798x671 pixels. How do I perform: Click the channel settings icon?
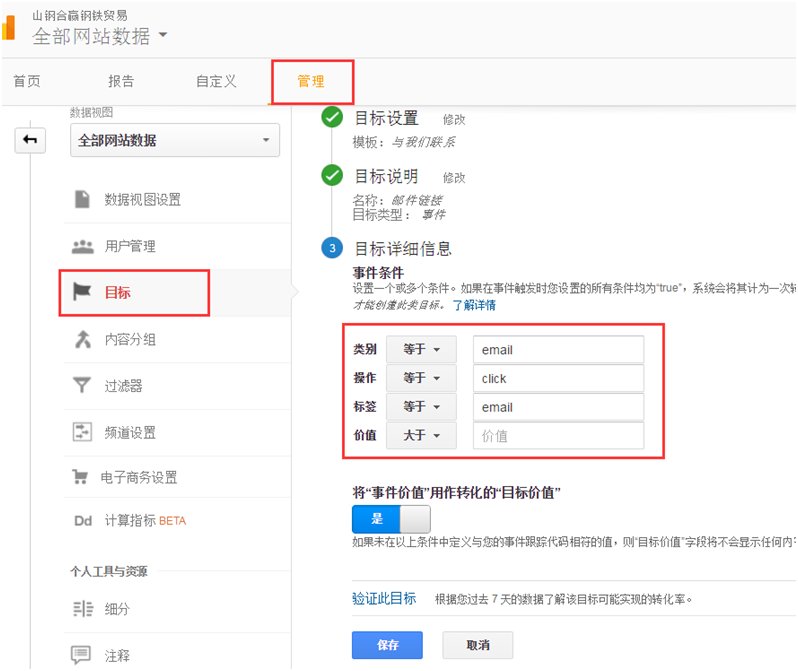[82, 432]
